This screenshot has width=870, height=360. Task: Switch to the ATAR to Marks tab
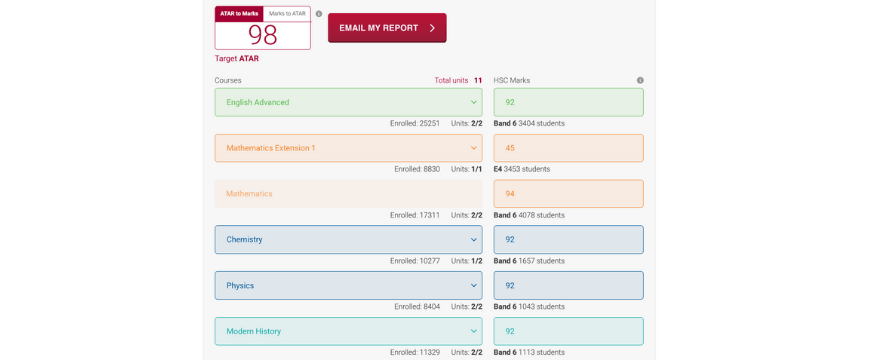(239, 14)
